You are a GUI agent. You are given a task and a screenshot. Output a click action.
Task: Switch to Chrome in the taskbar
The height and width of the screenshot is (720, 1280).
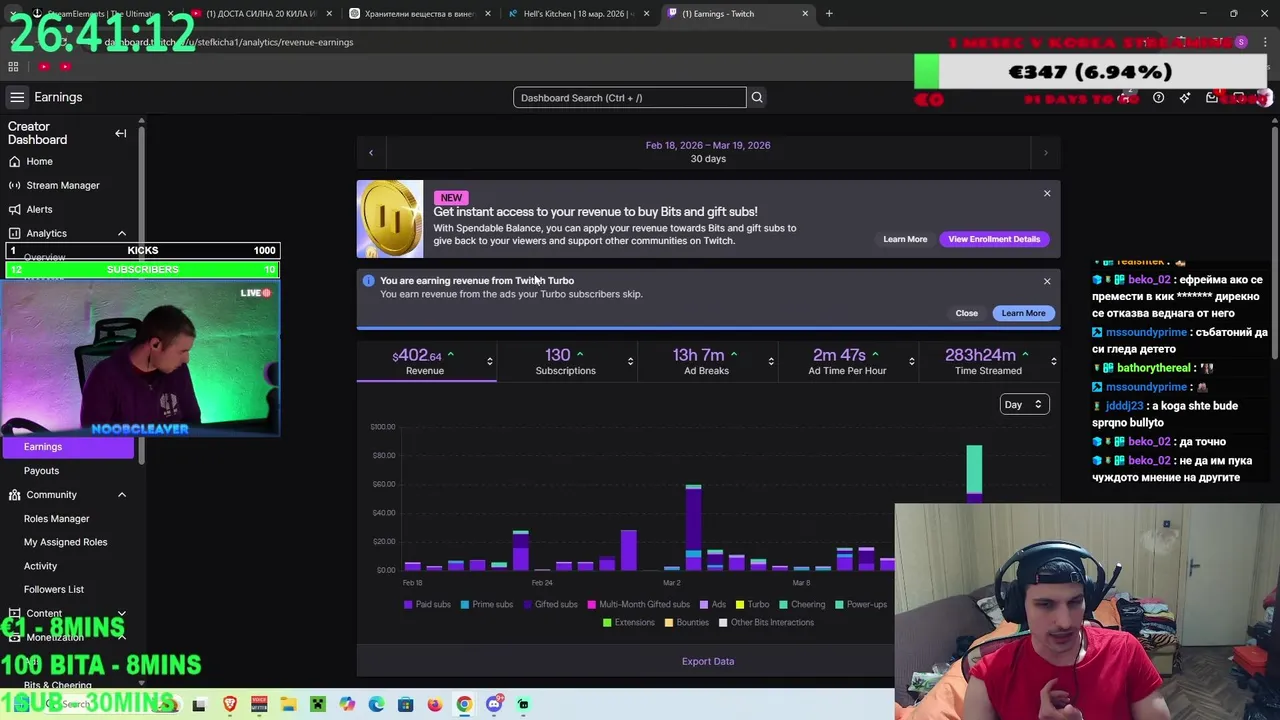[x=464, y=704]
